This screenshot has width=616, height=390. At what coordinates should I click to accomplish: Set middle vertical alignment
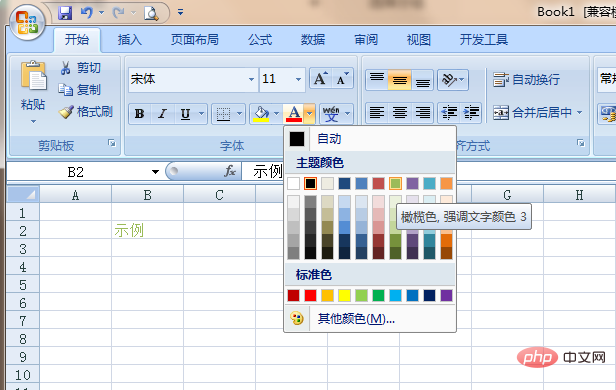[x=400, y=80]
